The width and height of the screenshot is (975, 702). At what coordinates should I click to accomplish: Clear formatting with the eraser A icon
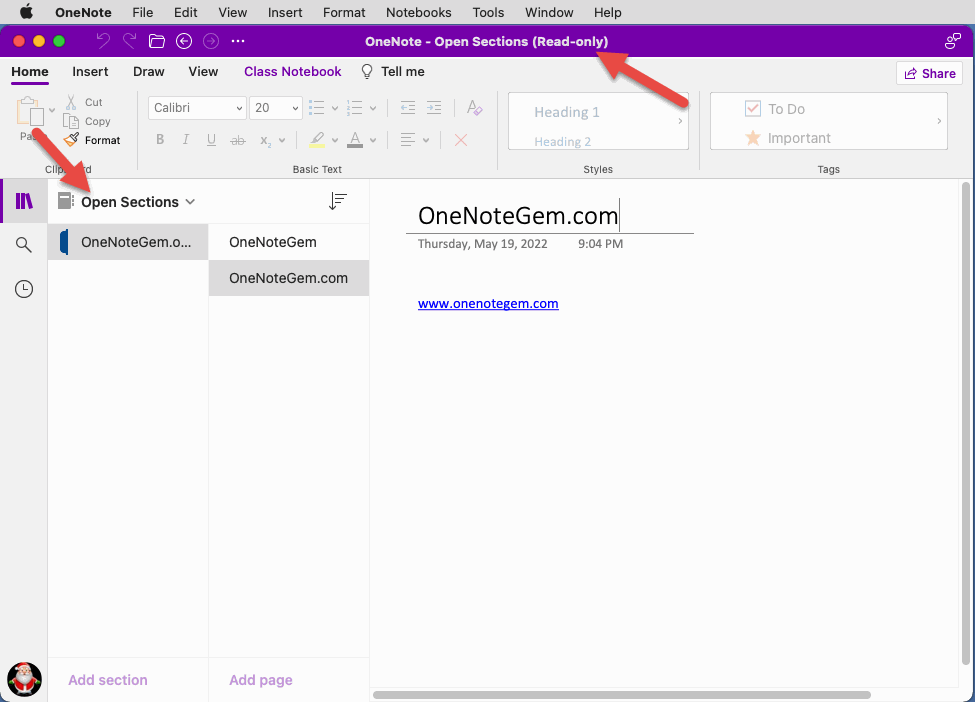coord(474,108)
